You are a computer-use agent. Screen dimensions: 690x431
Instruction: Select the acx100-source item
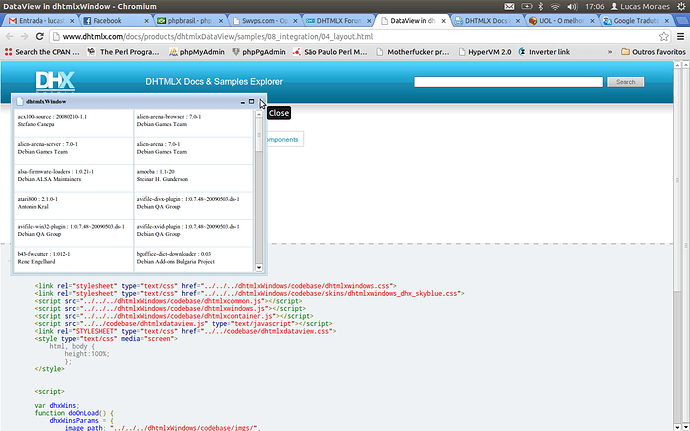(73, 123)
